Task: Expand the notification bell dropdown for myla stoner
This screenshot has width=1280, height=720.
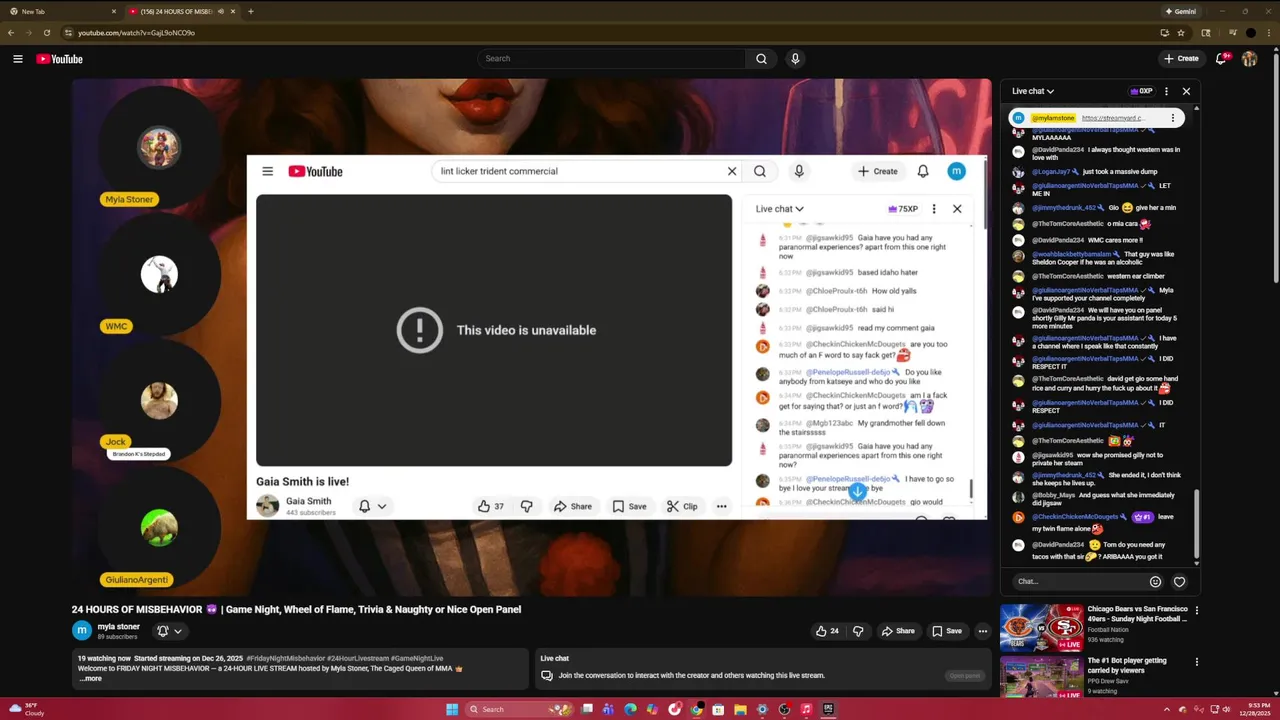Action: point(170,631)
